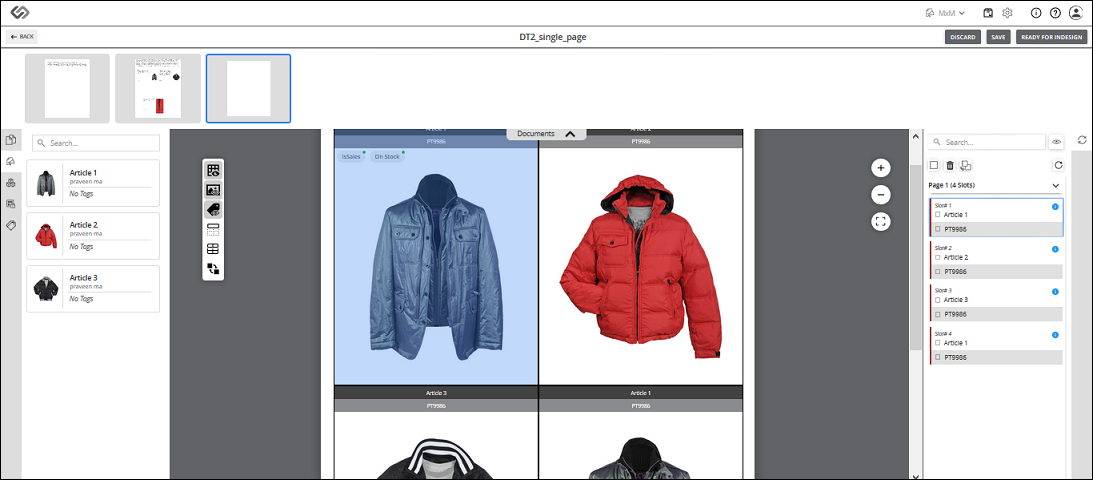Click the DISCARD button
The width and height of the screenshot is (1093, 480).
(x=963, y=37)
